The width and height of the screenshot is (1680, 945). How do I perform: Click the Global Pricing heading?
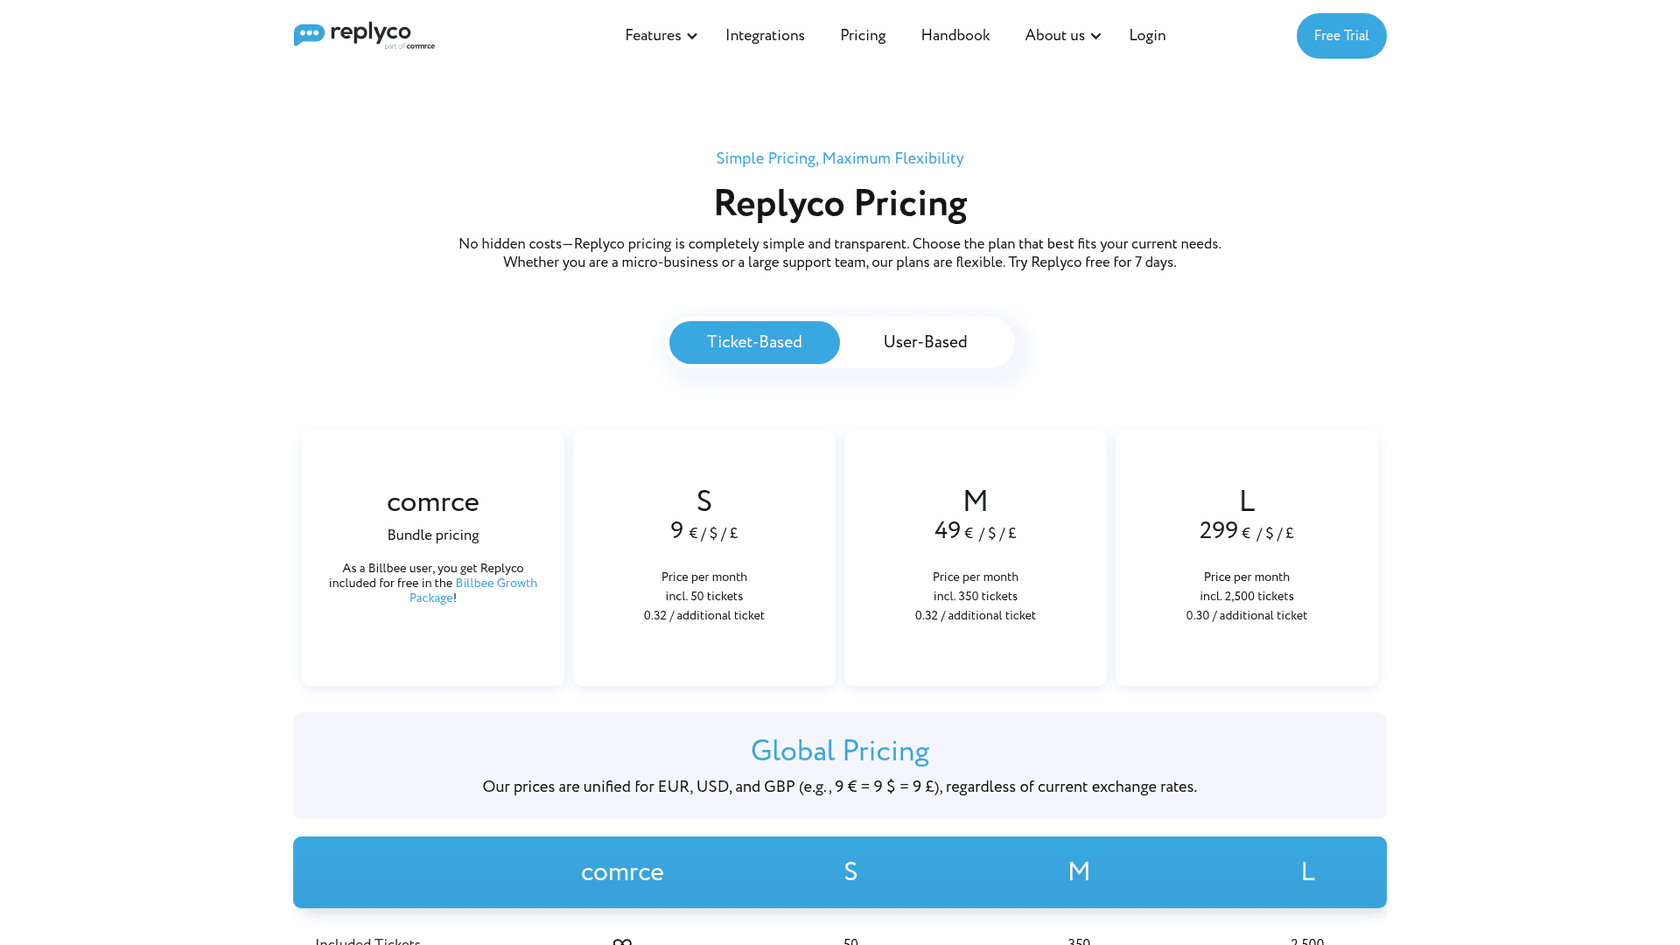(x=840, y=751)
